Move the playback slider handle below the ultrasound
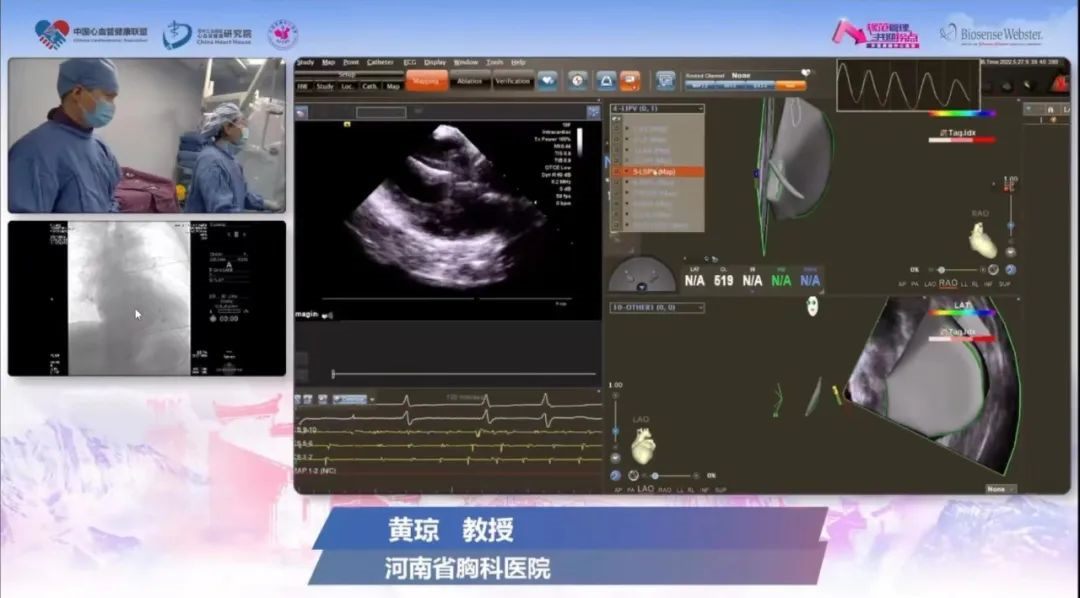 pos(333,374)
